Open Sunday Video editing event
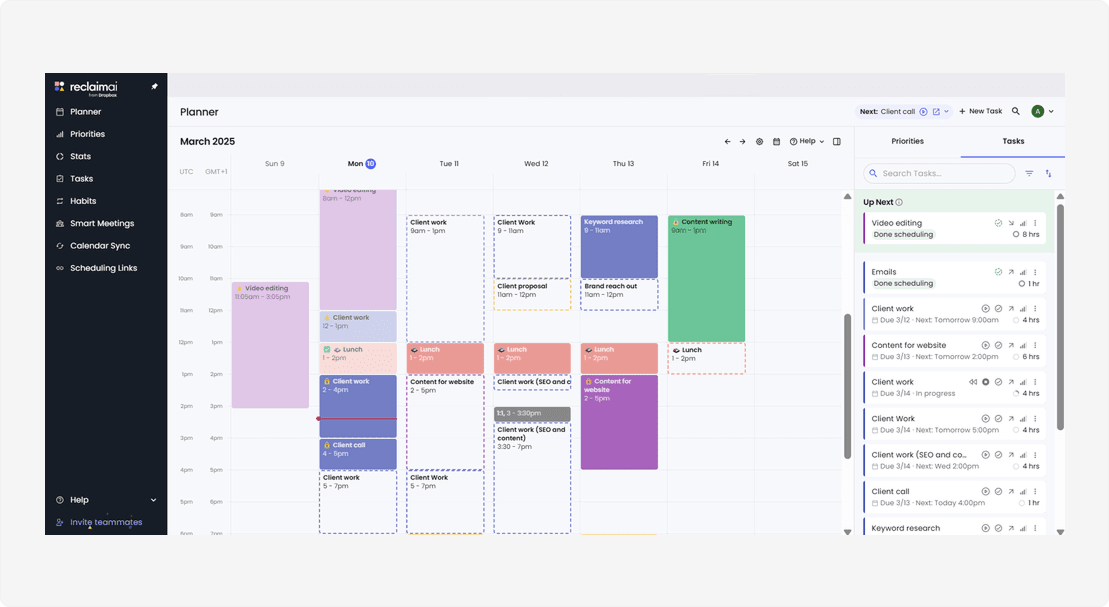1109x607 pixels. point(270,345)
